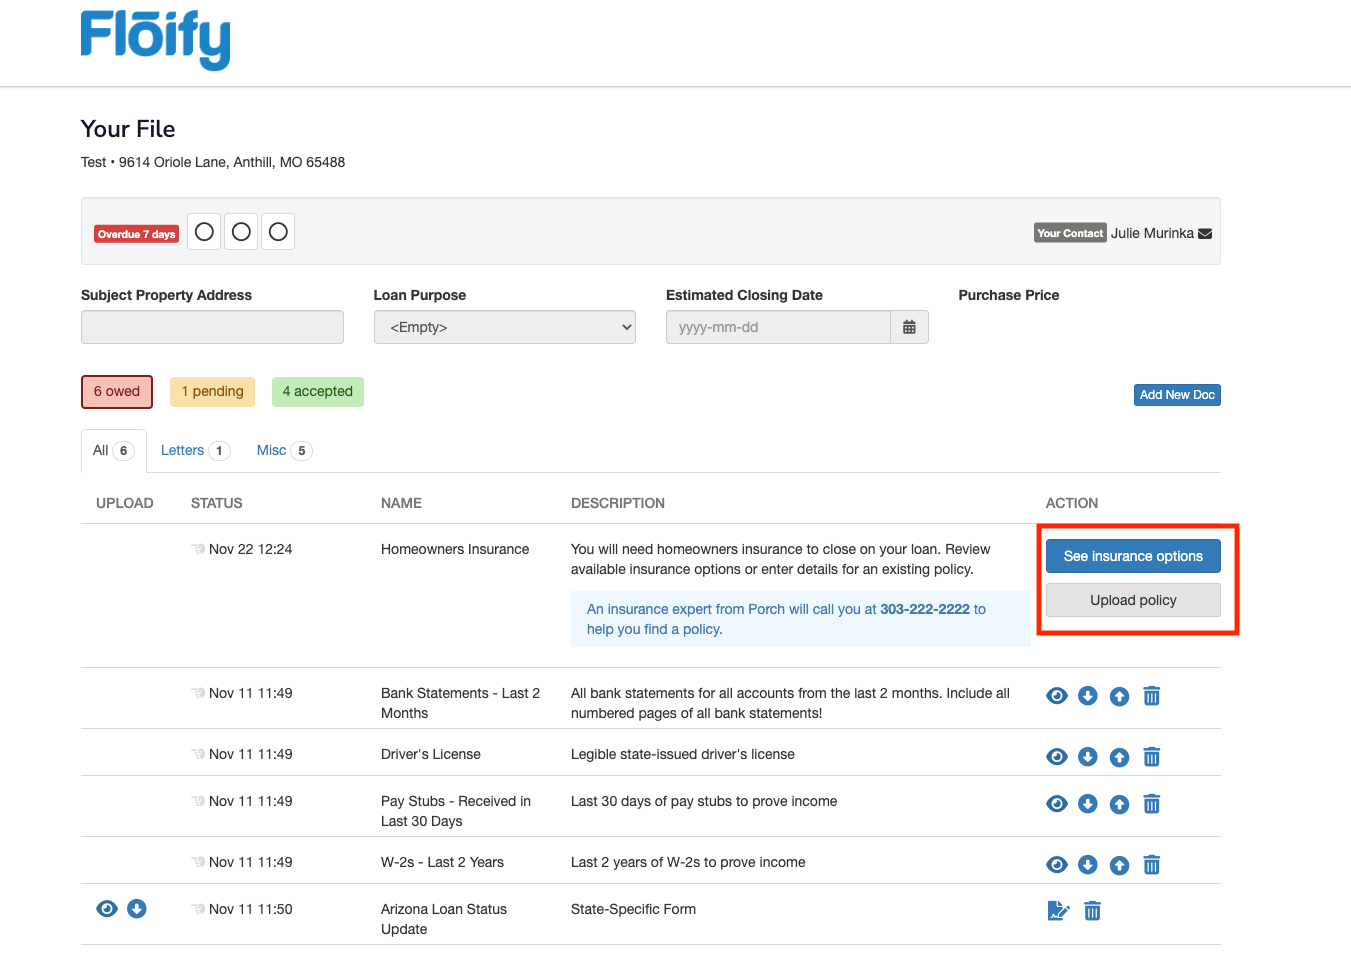Filter by 6 owed documents
Screen dimensions: 1351x959
117,392
